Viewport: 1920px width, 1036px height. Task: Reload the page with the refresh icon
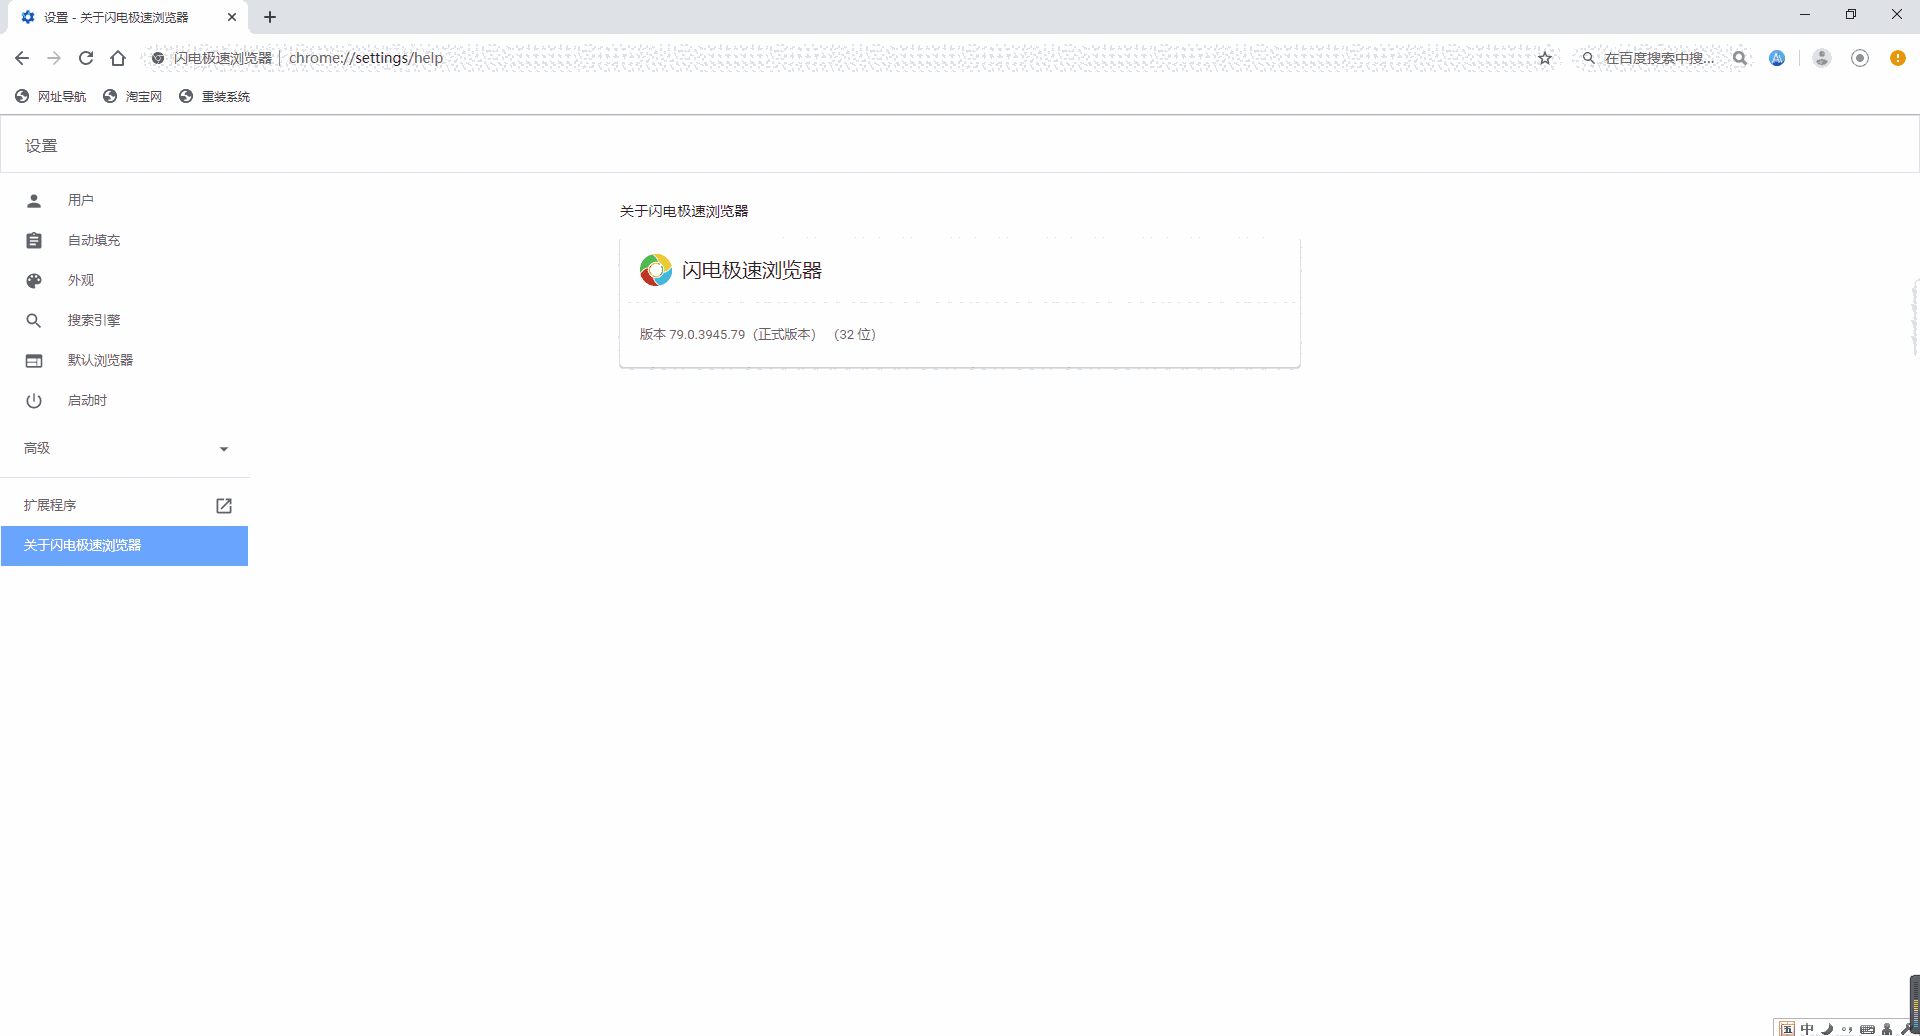point(86,58)
